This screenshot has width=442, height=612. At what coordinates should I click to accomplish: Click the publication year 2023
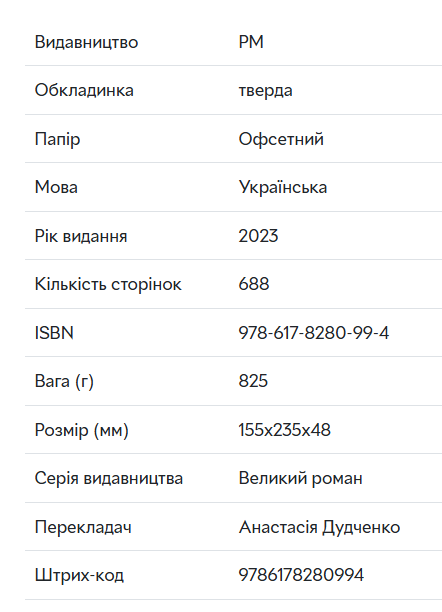[258, 236]
